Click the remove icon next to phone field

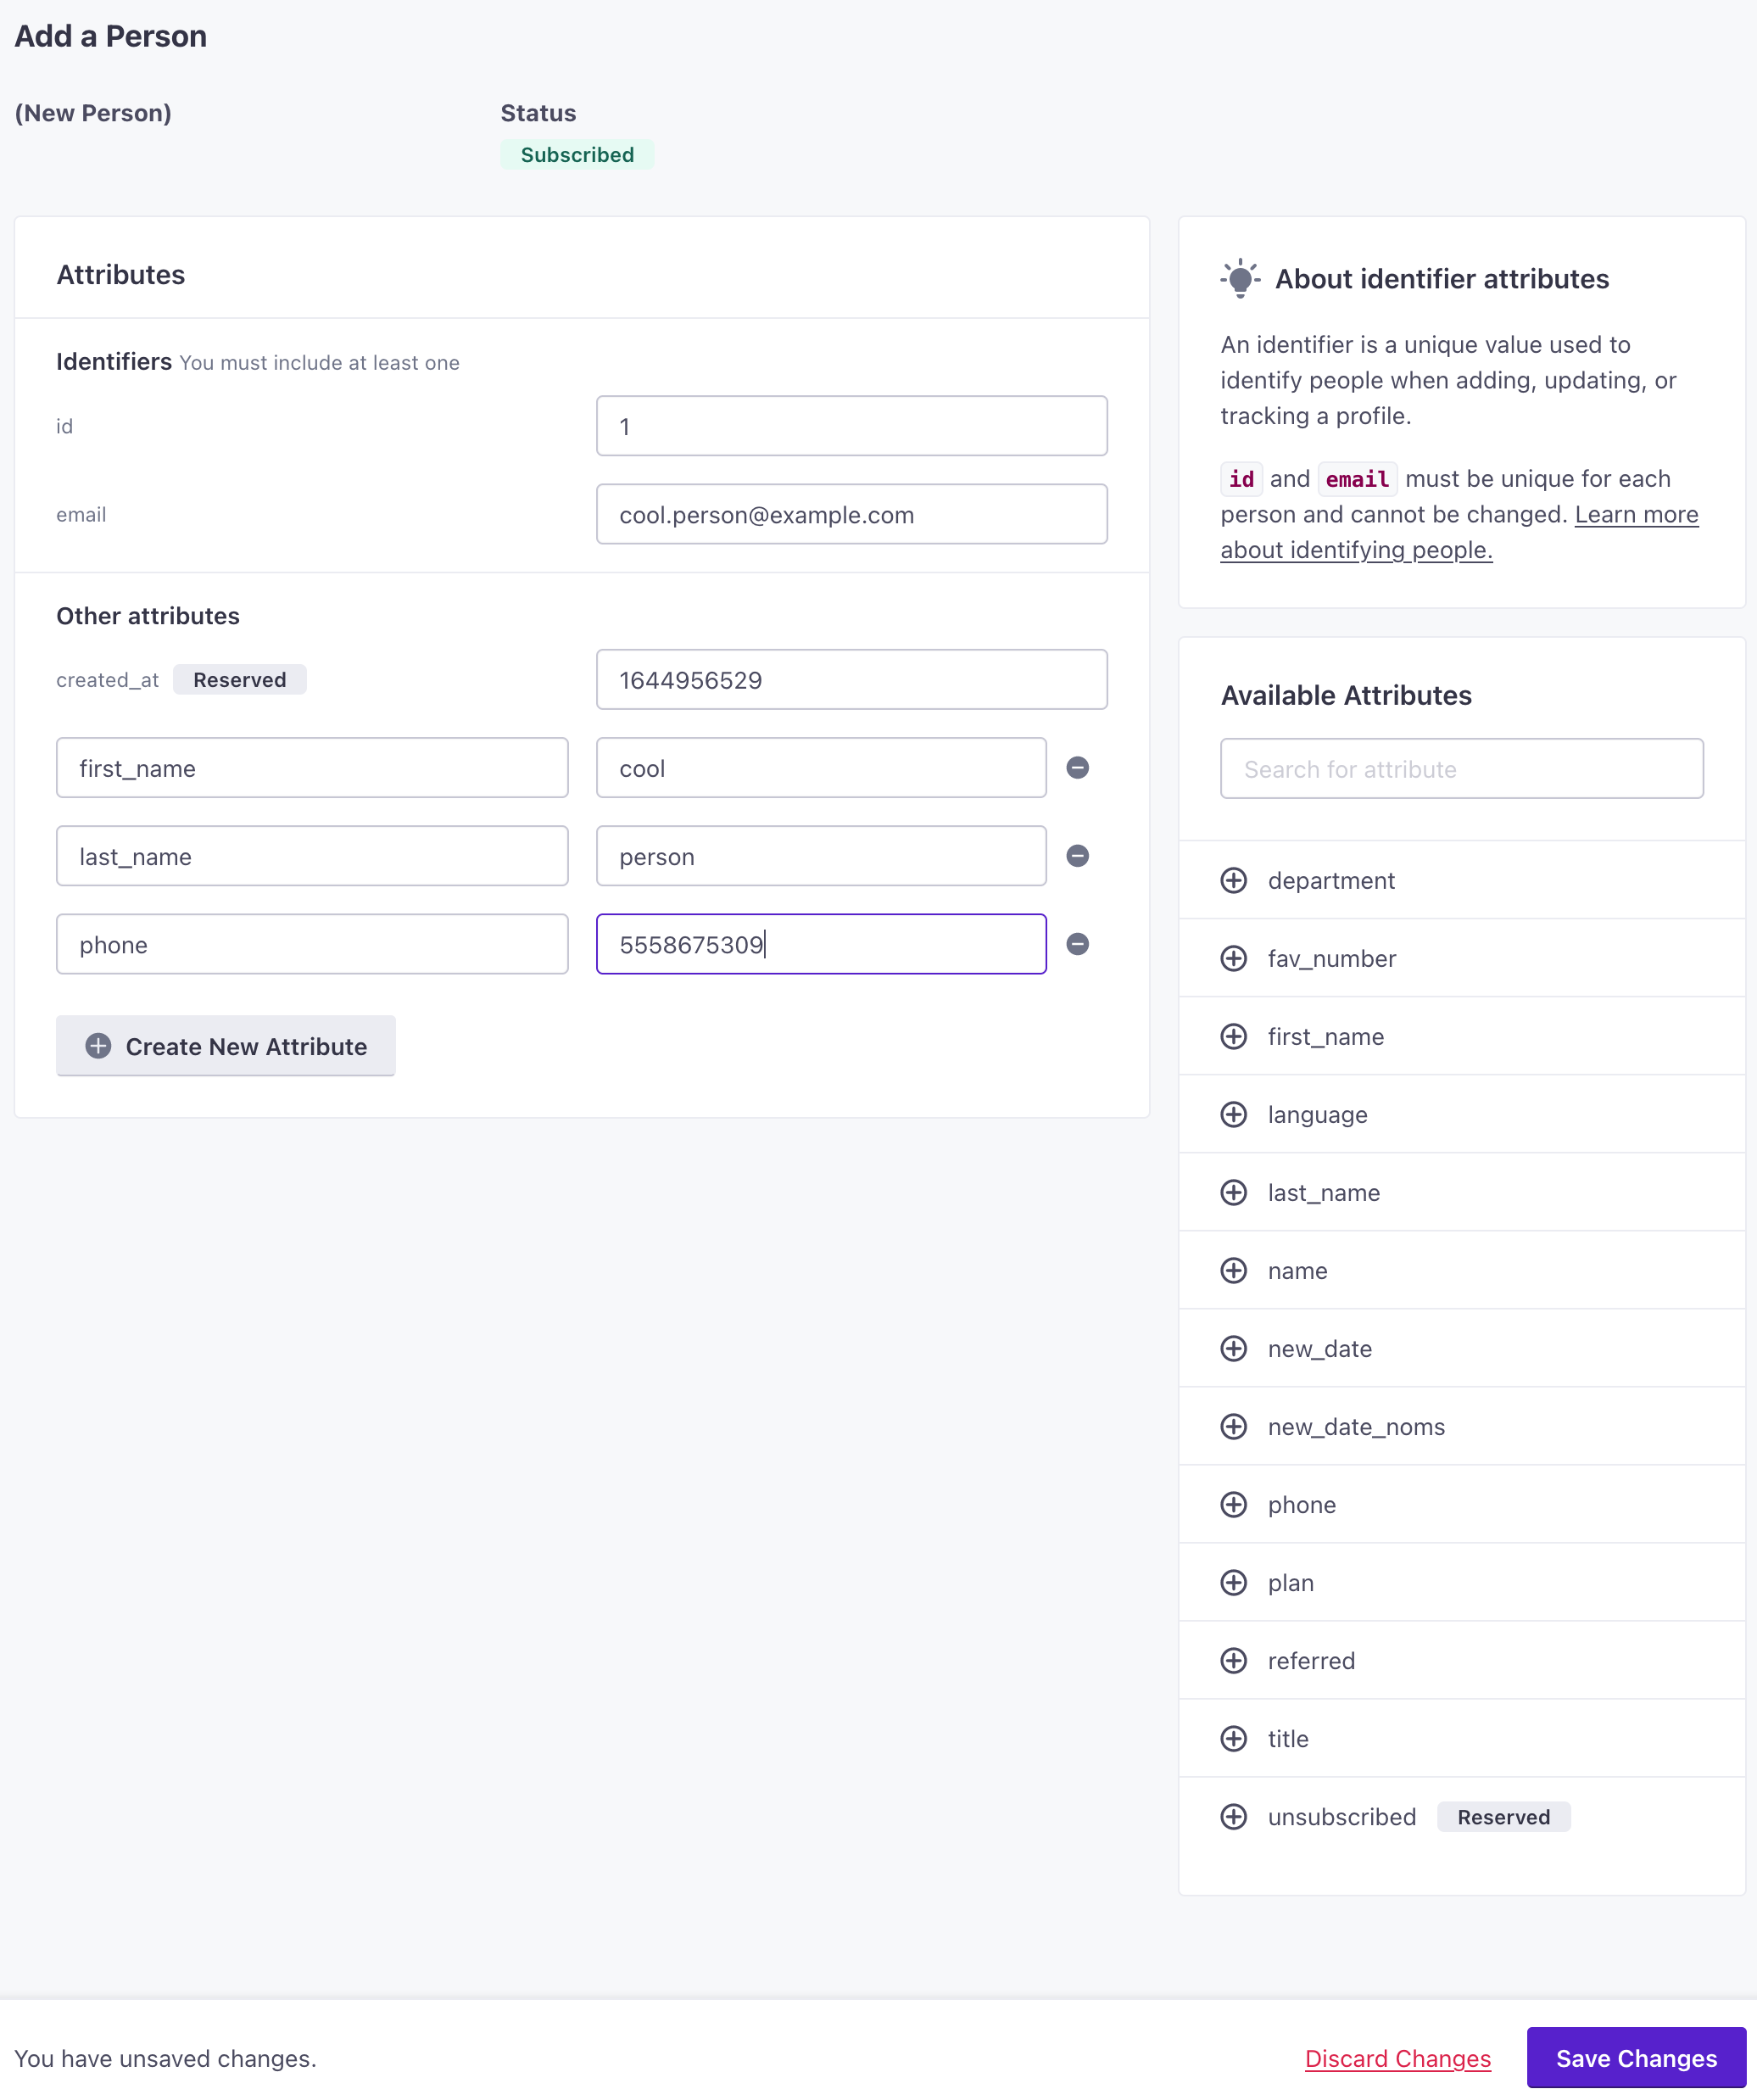coord(1079,944)
